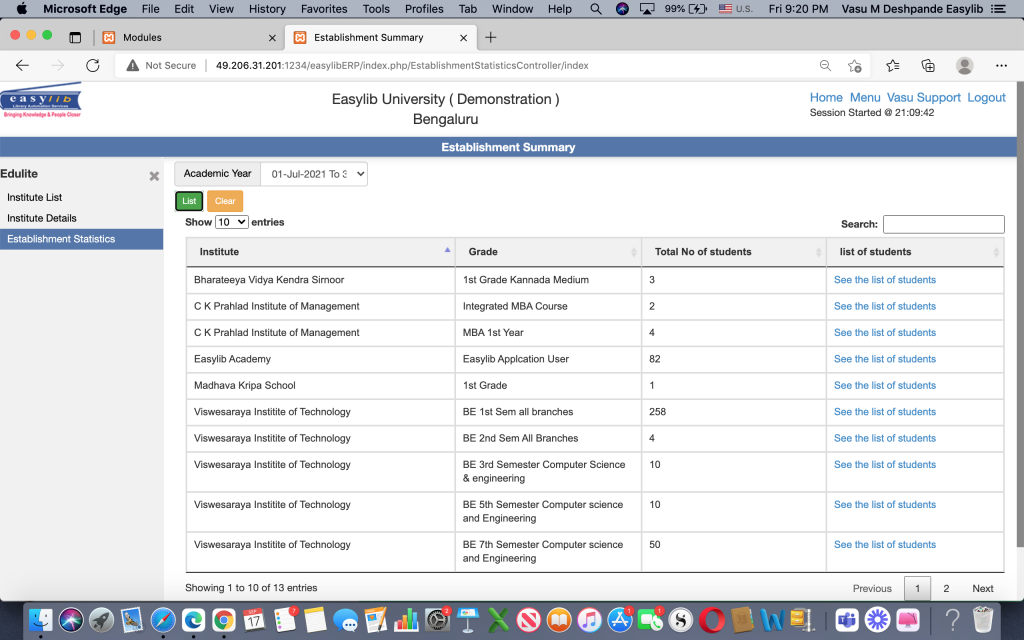
Task: See student list for Integrated MBA Course
Action: click(885, 306)
